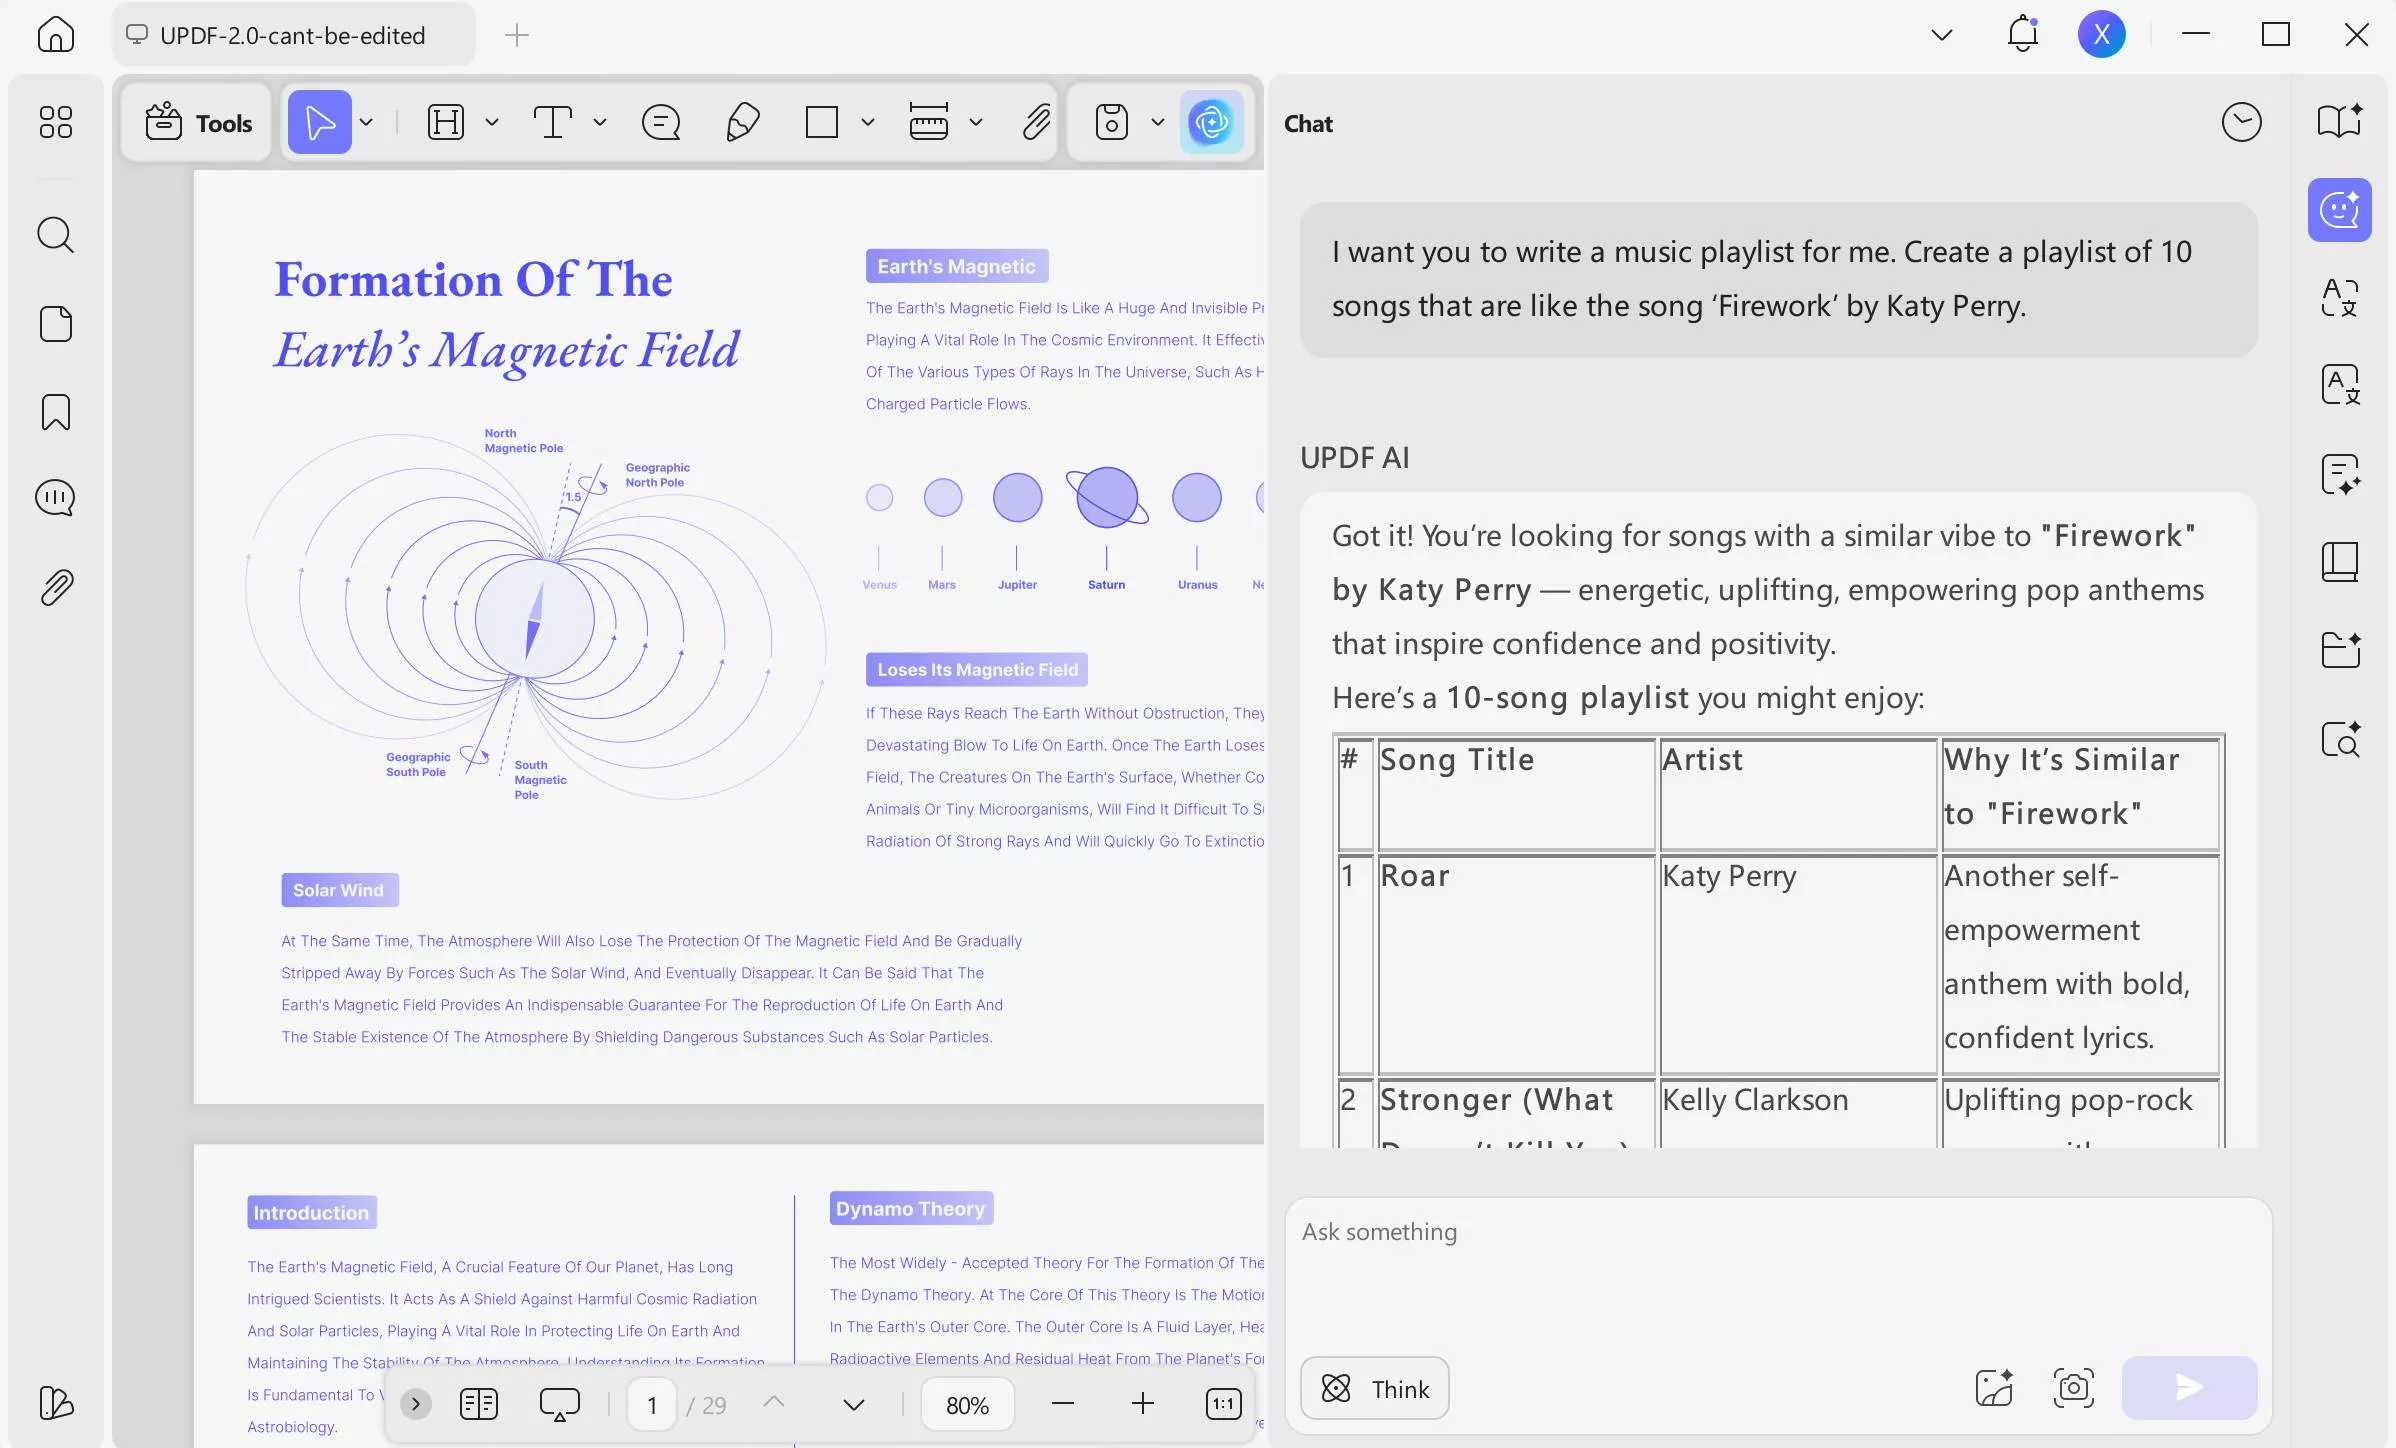Select the cursor selection tool
The width and height of the screenshot is (2396, 1448).
319,122
